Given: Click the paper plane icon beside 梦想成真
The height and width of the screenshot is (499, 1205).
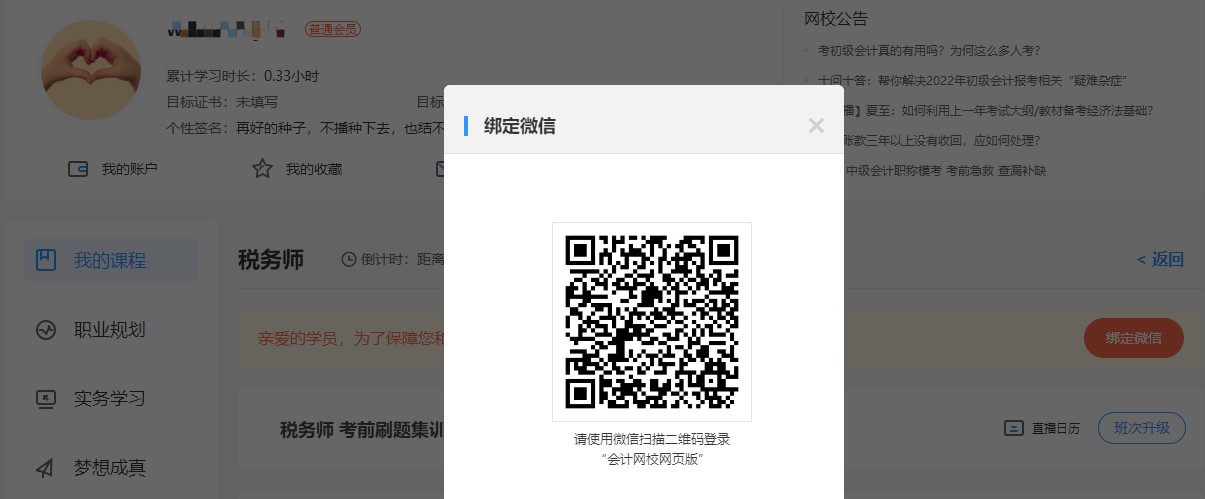Looking at the screenshot, I should click(x=46, y=467).
